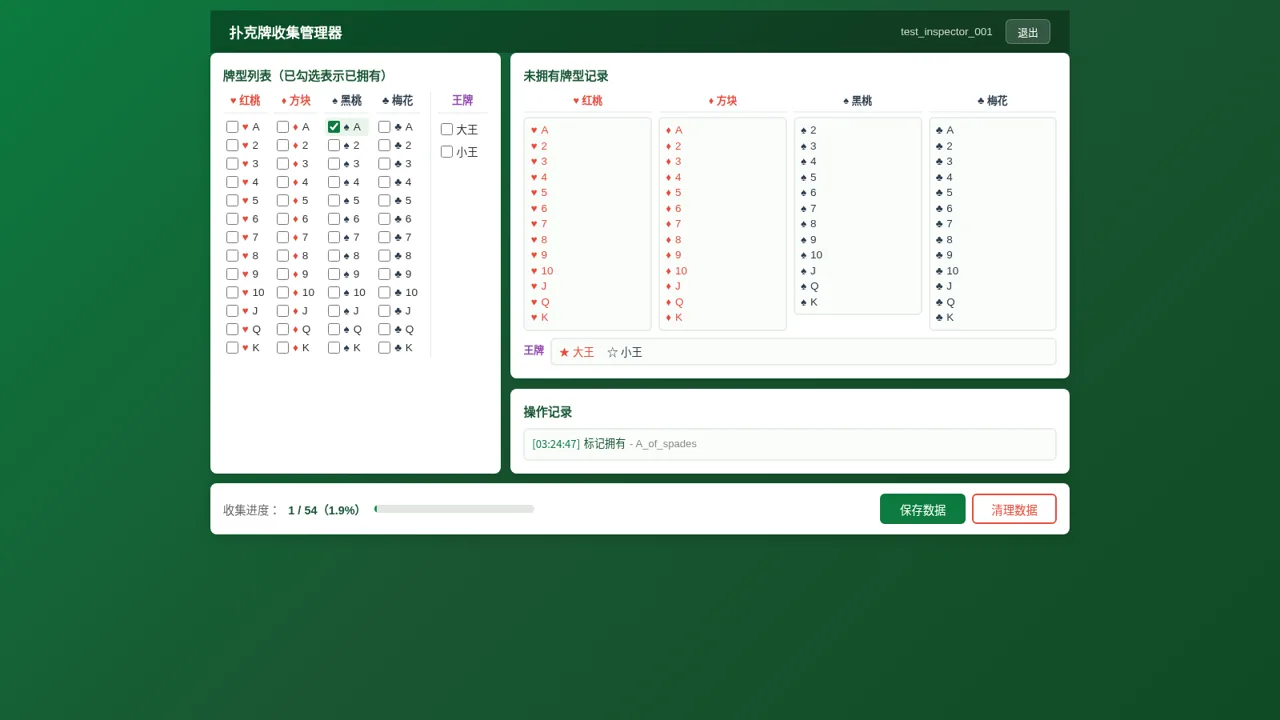Image resolution: width=1280 pixels, height=720 pixels.
Task: Mark the 小王 joker as owned
Action: [x=447, y=152]
